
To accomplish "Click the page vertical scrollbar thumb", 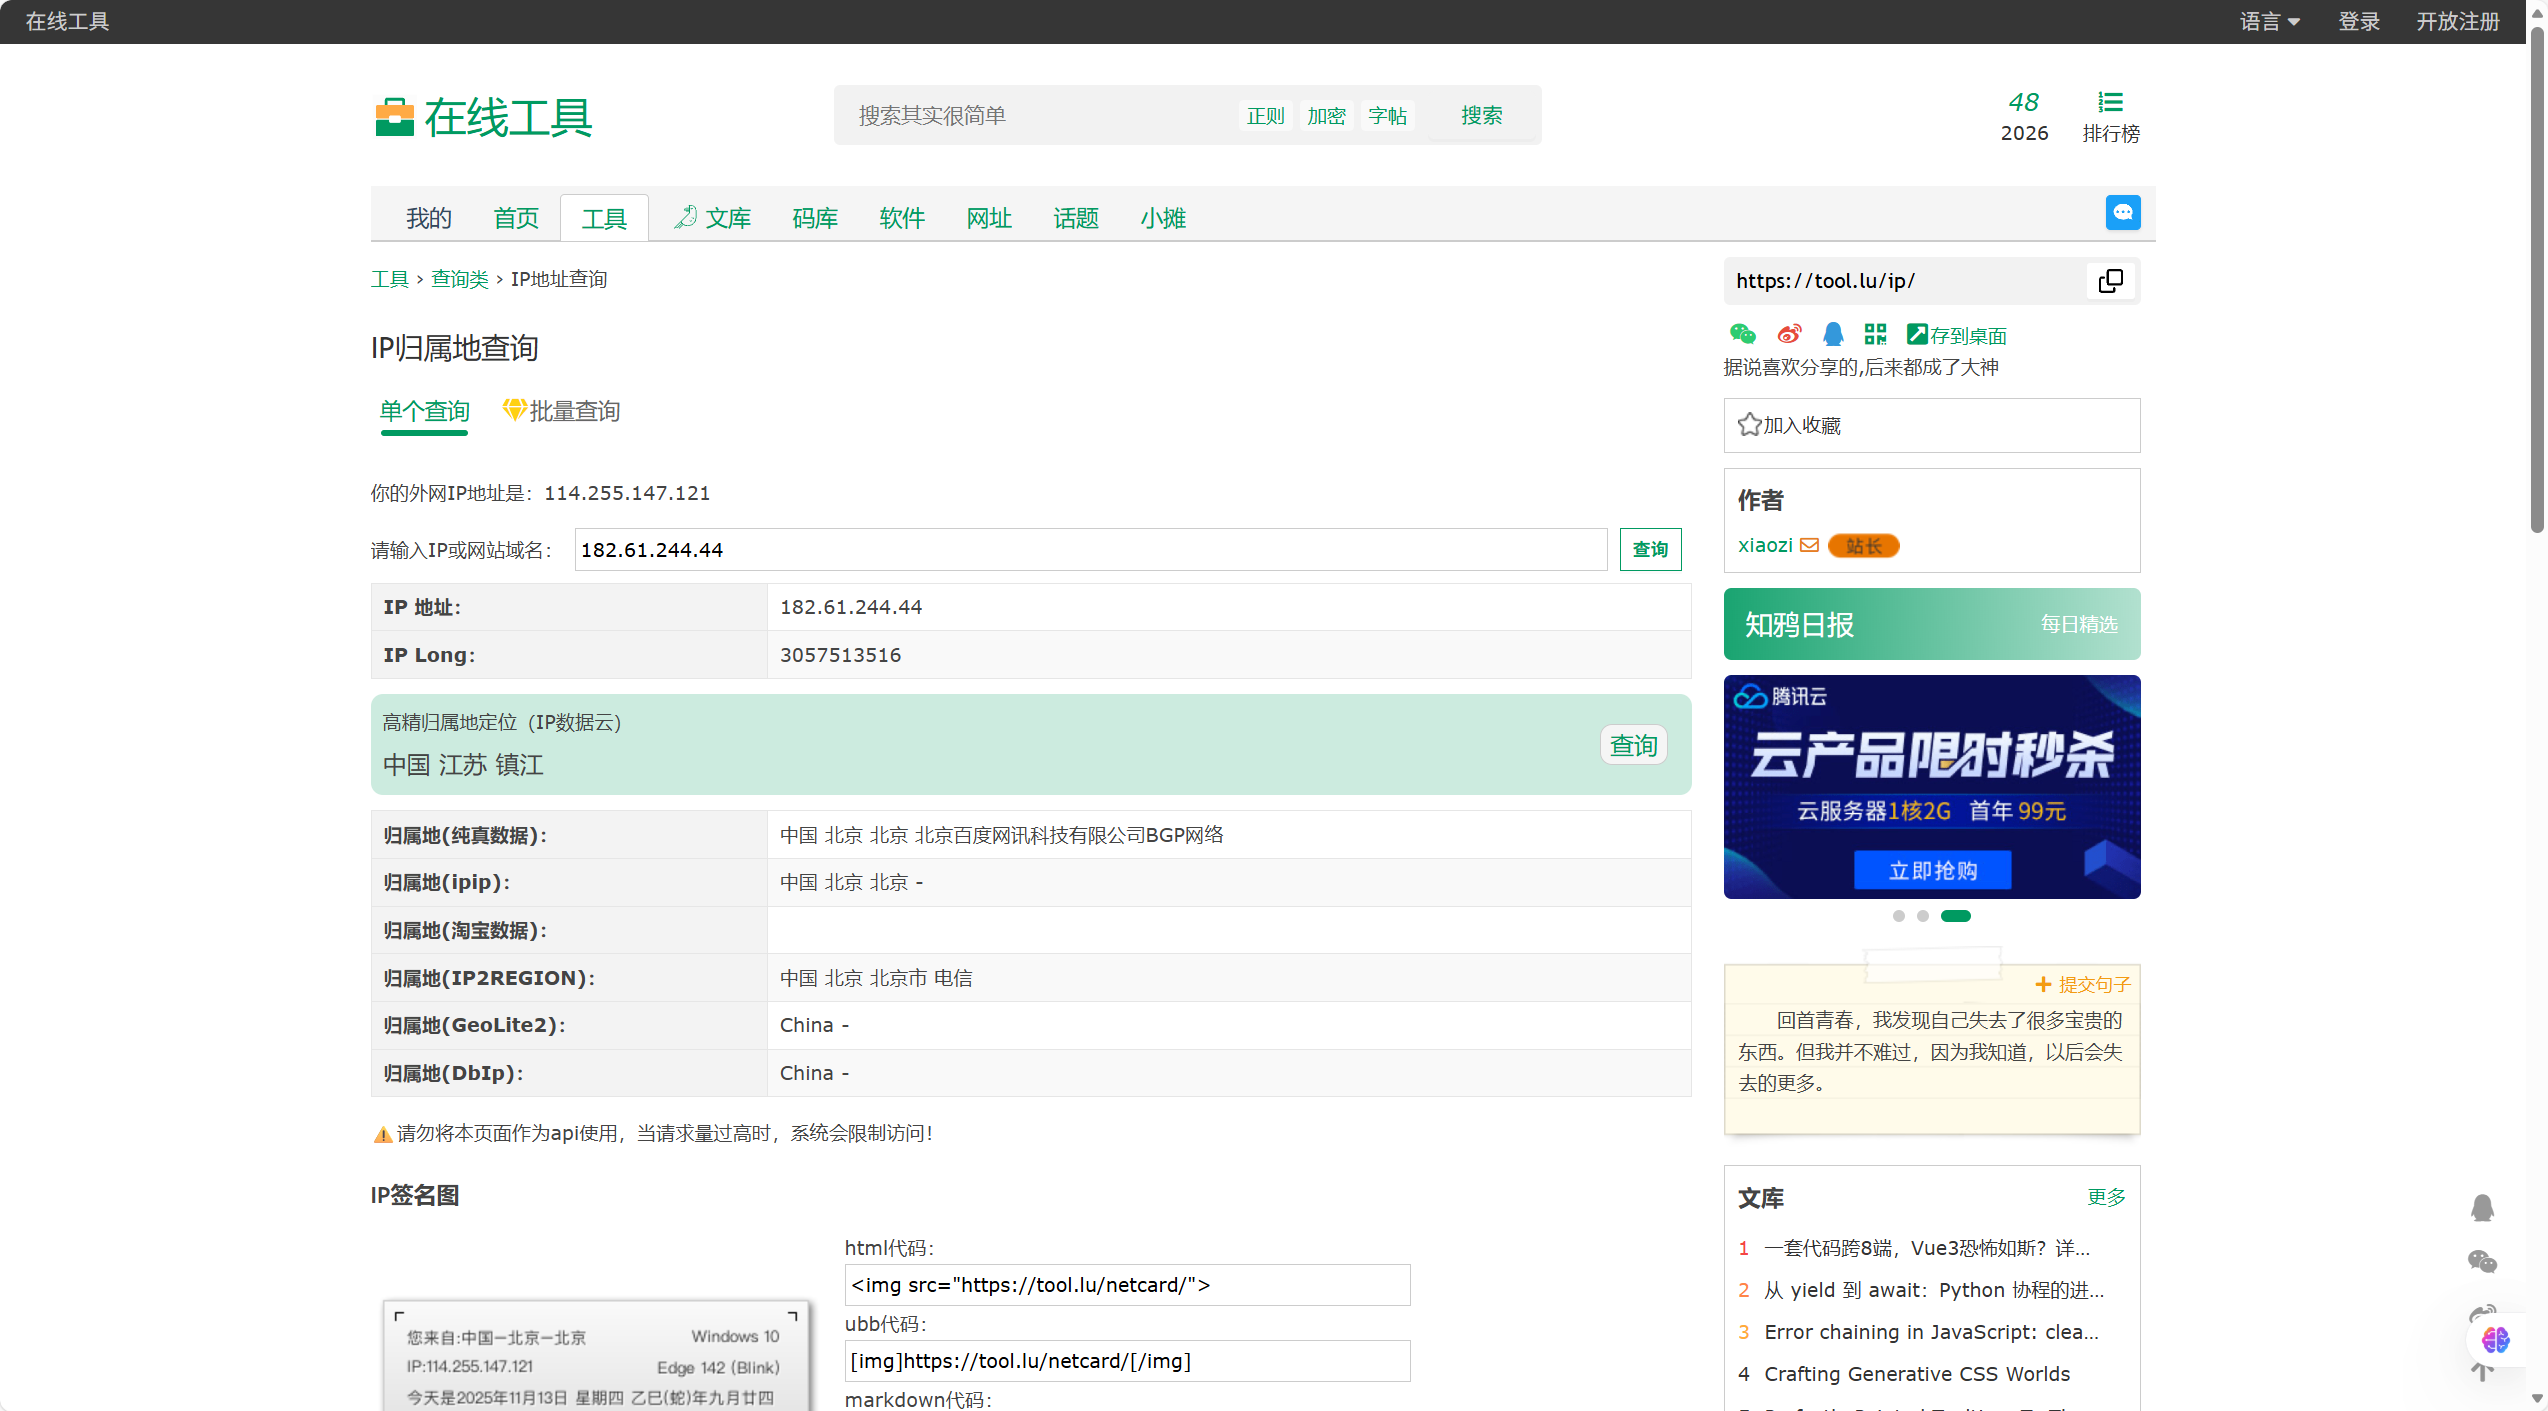I will click(x=2537, y=280).
